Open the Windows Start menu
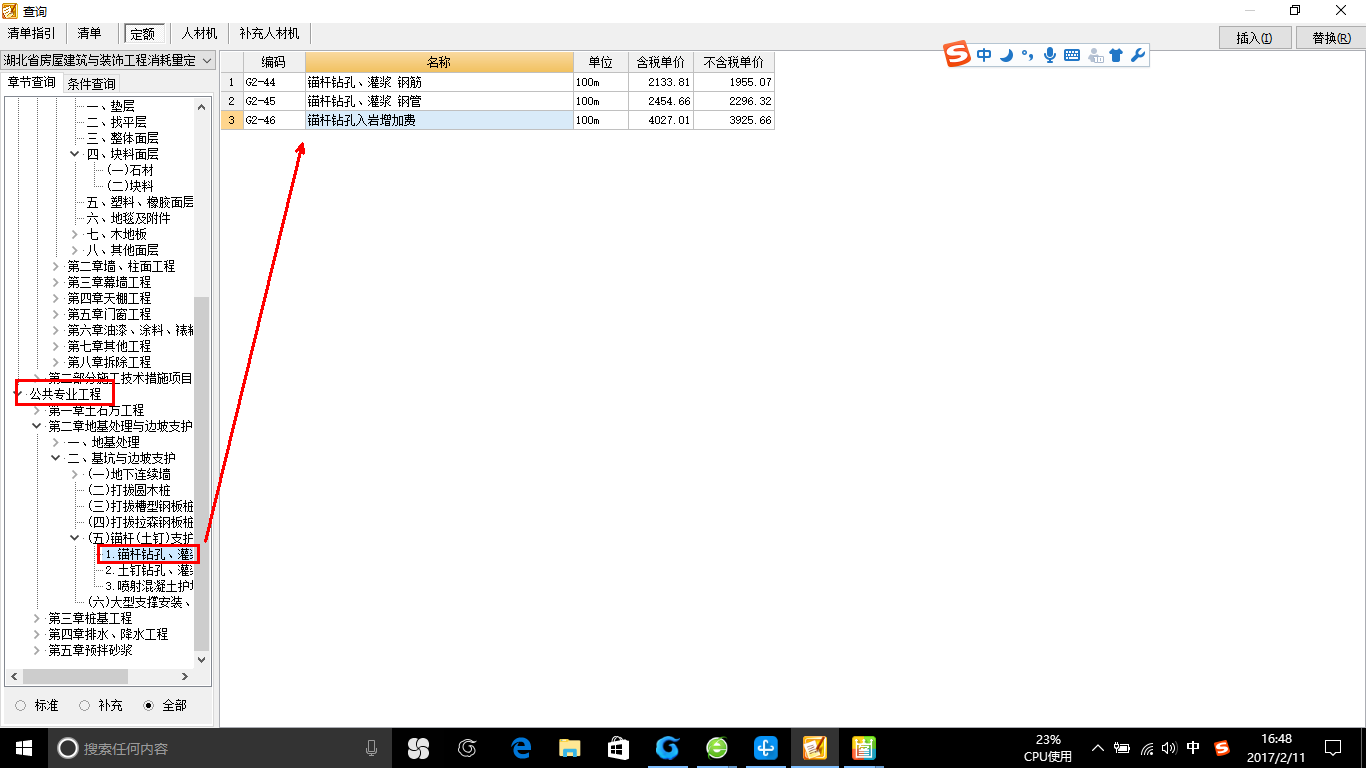Image resolution: width=1366 pixels, height=768 pixels. 24,748
